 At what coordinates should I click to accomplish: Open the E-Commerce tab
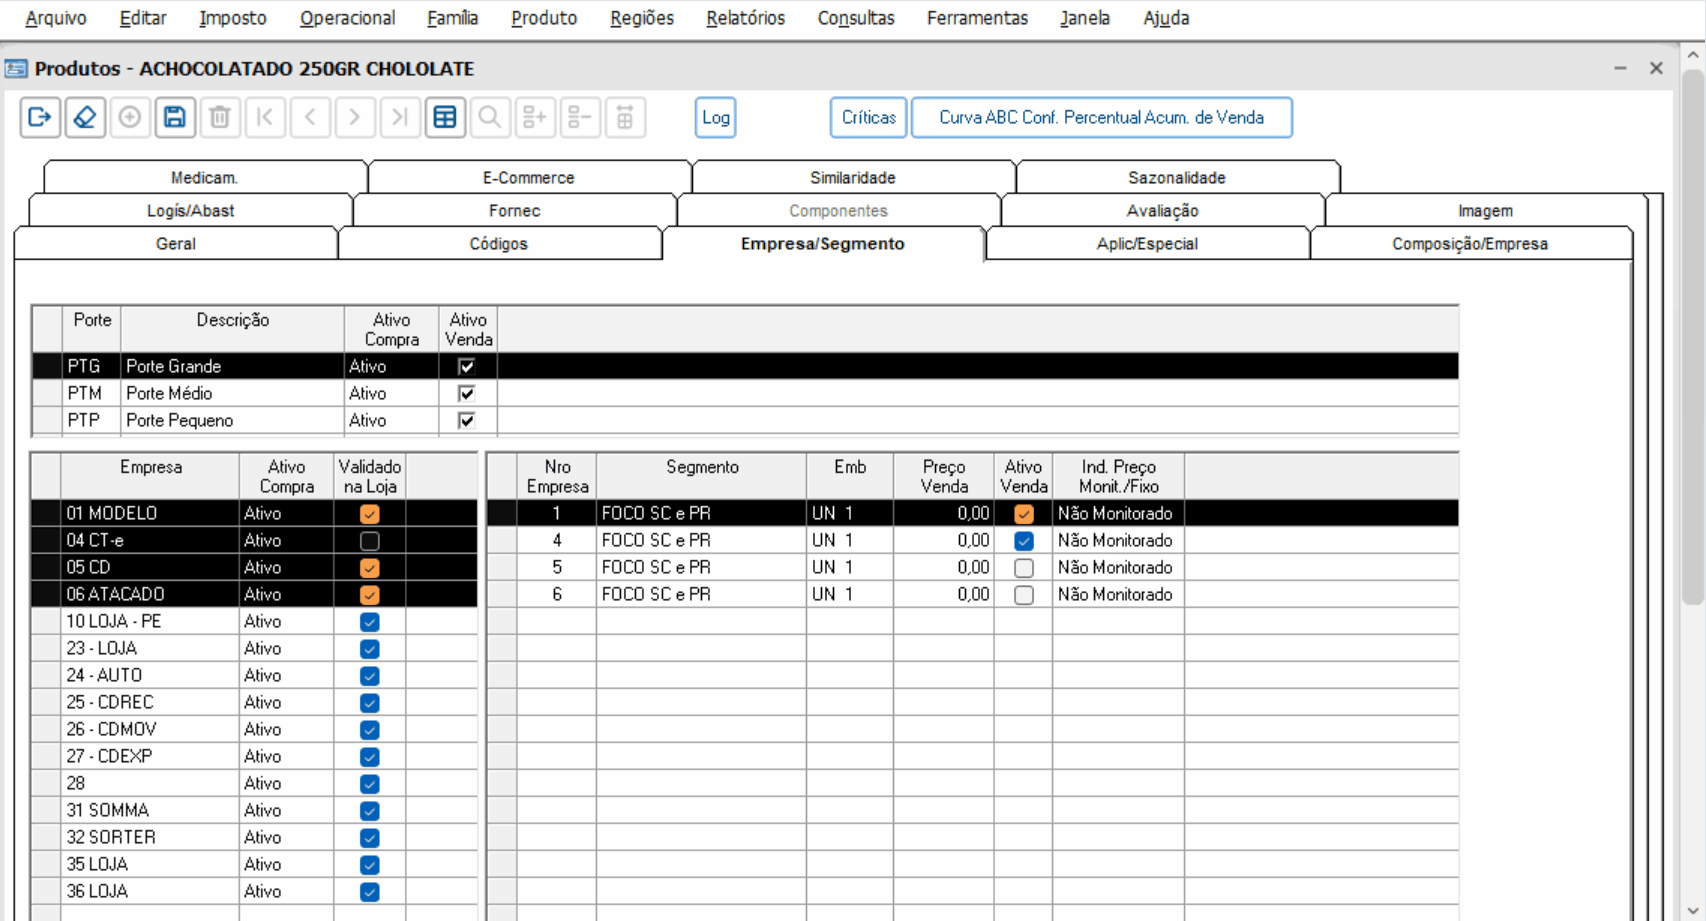(x=529, y=178)
